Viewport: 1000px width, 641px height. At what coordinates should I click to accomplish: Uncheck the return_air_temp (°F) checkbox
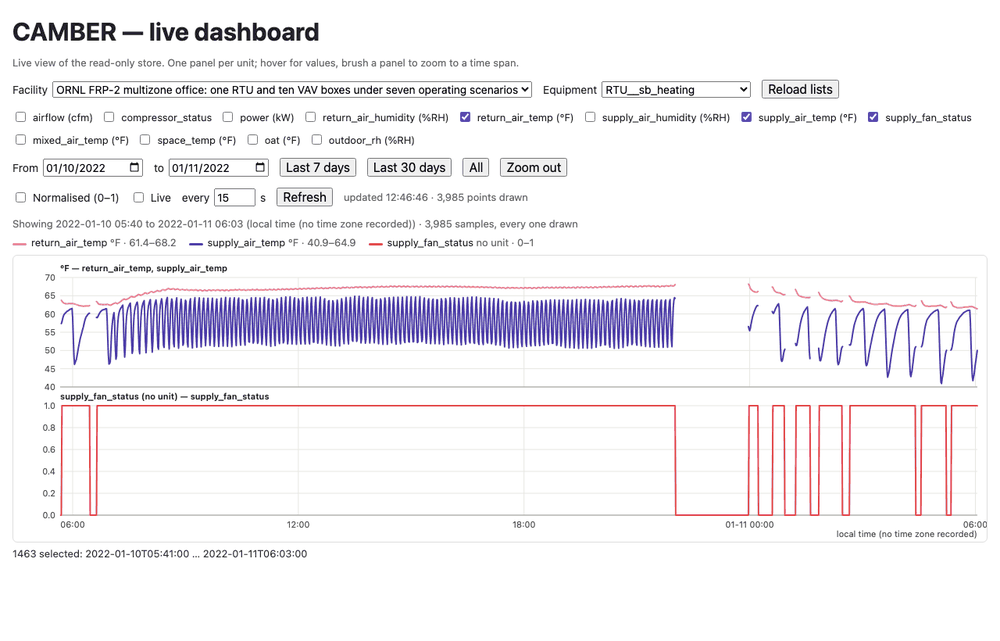pyautogui.click(x=465, y=117)
